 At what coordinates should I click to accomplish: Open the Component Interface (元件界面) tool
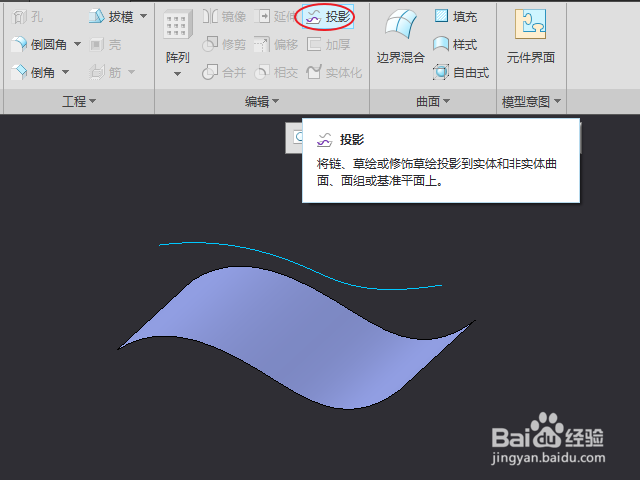[531, 38]
